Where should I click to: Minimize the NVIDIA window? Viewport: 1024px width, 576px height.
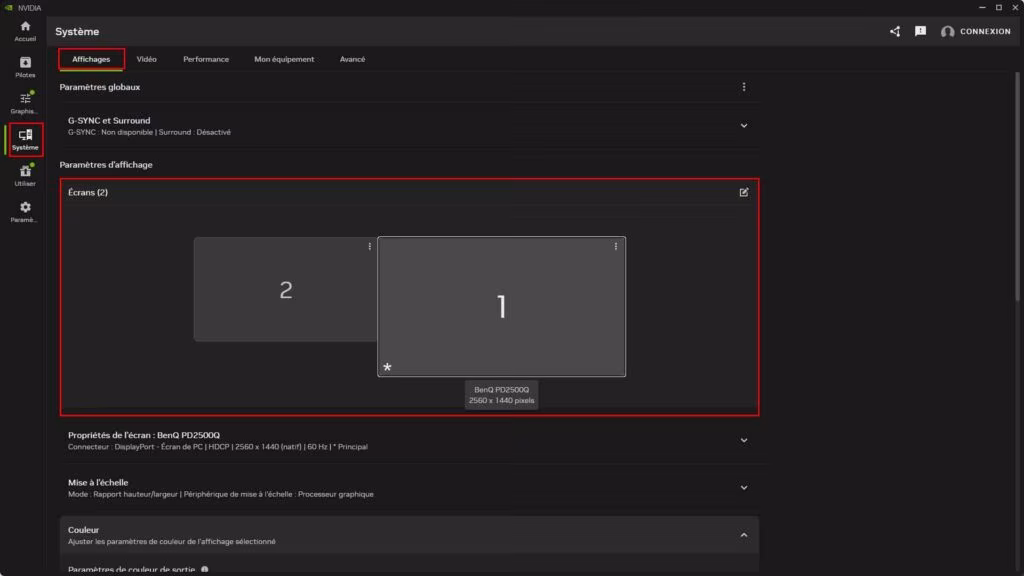(x=982, y=7)
